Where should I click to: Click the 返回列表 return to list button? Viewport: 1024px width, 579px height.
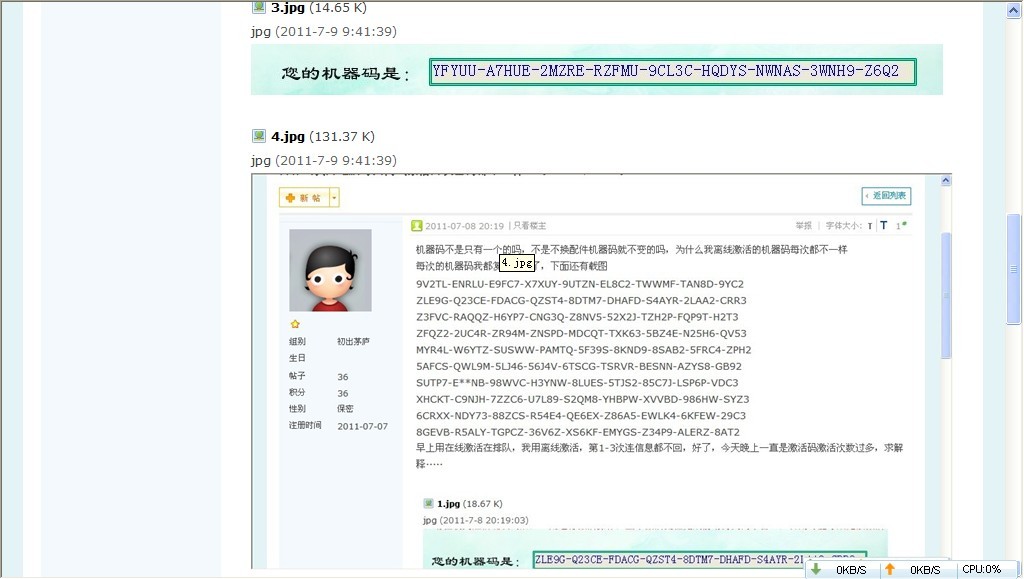(x=886, y=196)
